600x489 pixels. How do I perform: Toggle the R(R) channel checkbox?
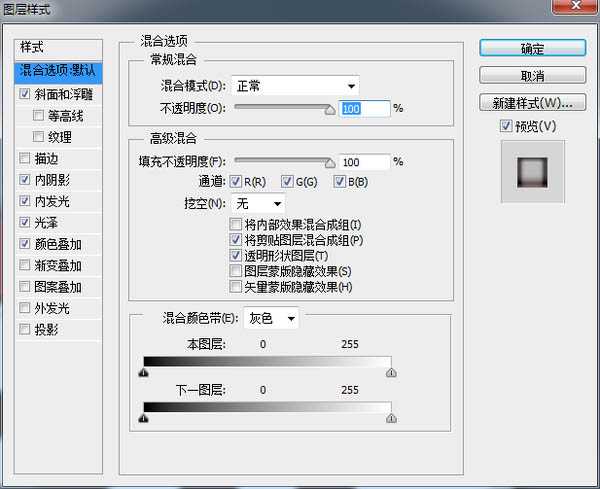tap(235, 181)
